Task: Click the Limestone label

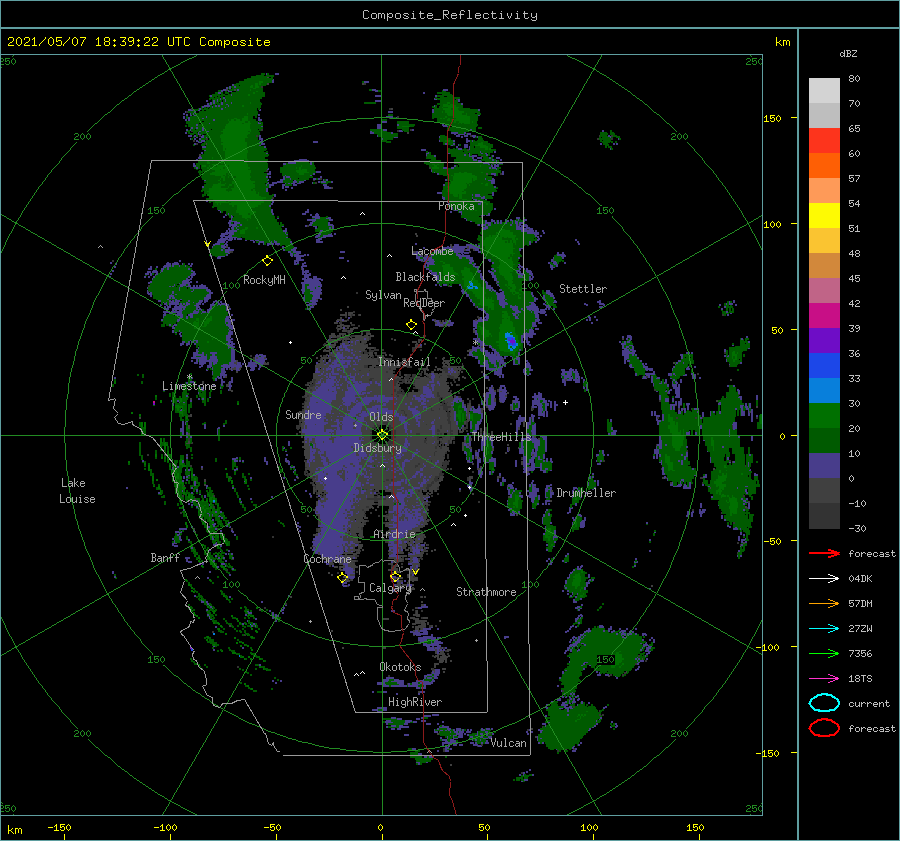Action: click(189, 386)
